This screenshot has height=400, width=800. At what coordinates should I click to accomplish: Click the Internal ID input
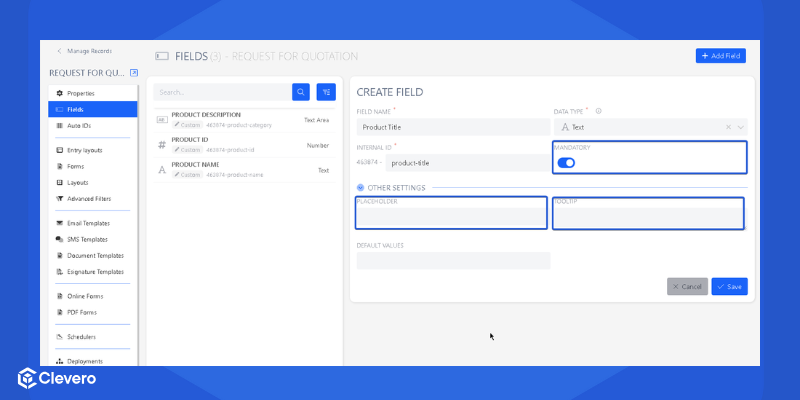pyautogui.click(x=468, y=163)
